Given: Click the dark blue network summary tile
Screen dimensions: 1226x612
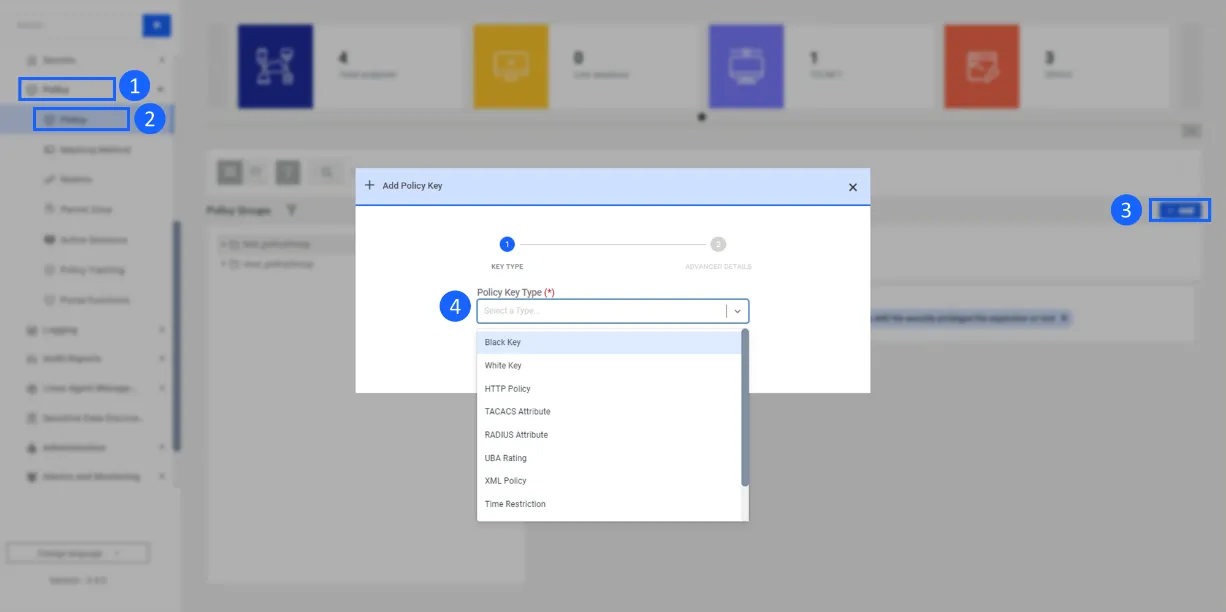Looking at the screenshot, I should point(275,66).
